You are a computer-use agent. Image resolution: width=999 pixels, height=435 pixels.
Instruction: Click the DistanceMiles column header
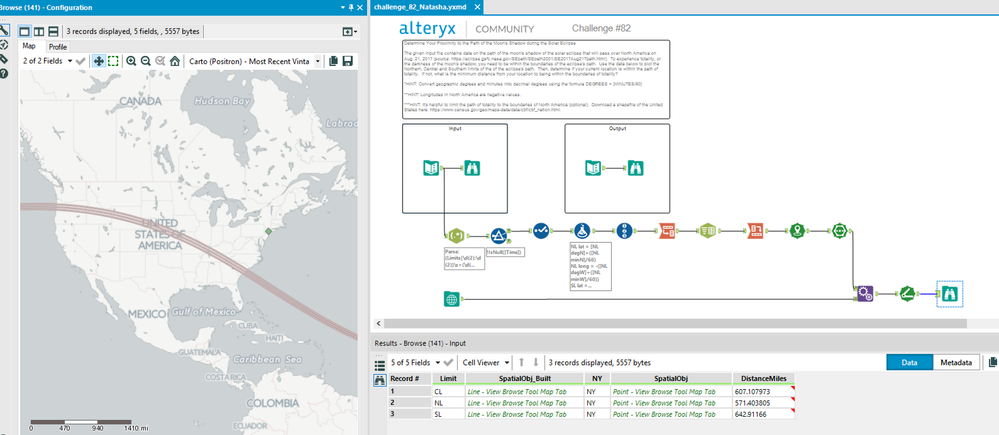763,378
